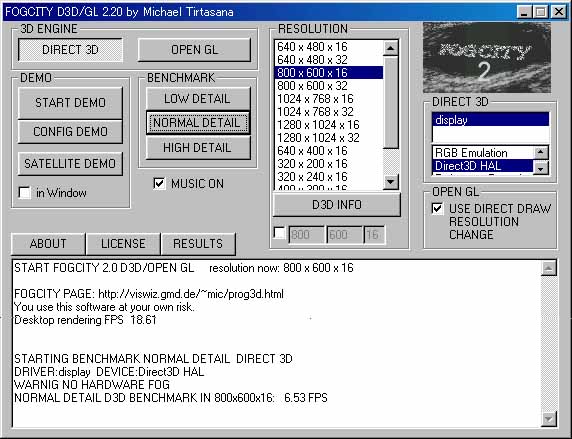Select resolution 640 x 480 x 32
Viewport: 572px width, 439px height.
(x=329, y=60)
